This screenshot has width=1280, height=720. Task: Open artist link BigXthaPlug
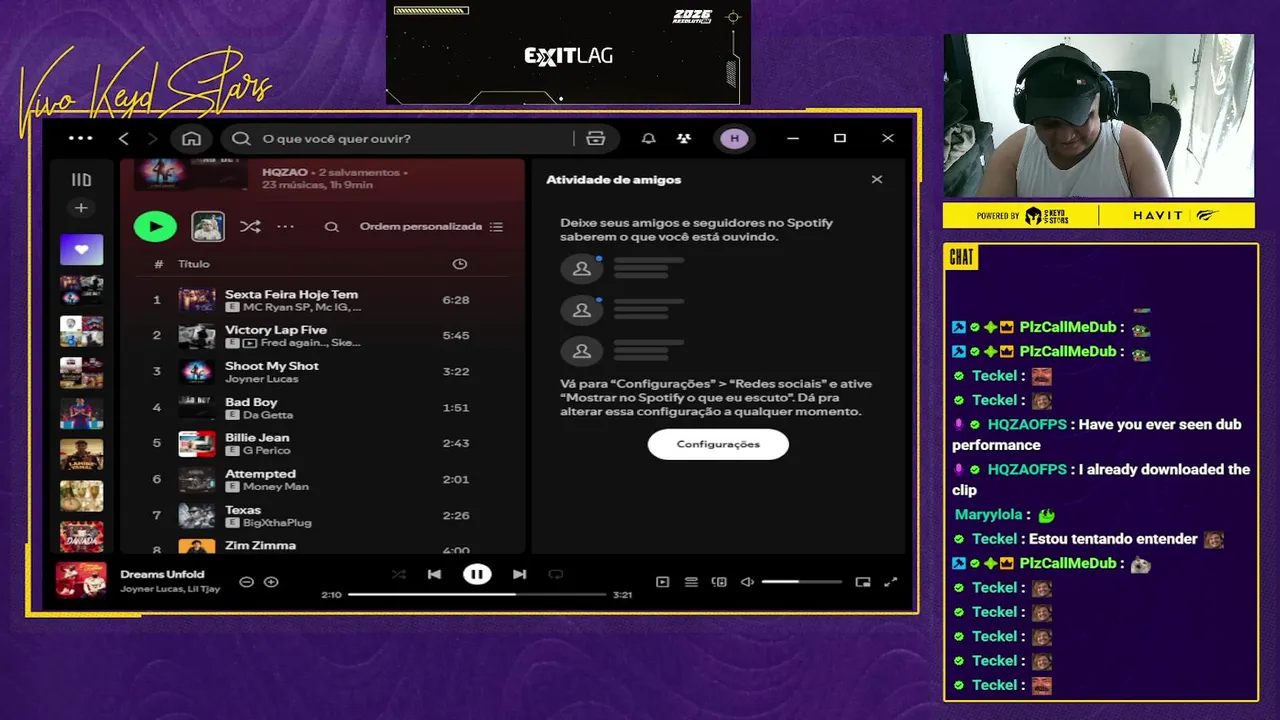tap(278, 523)
